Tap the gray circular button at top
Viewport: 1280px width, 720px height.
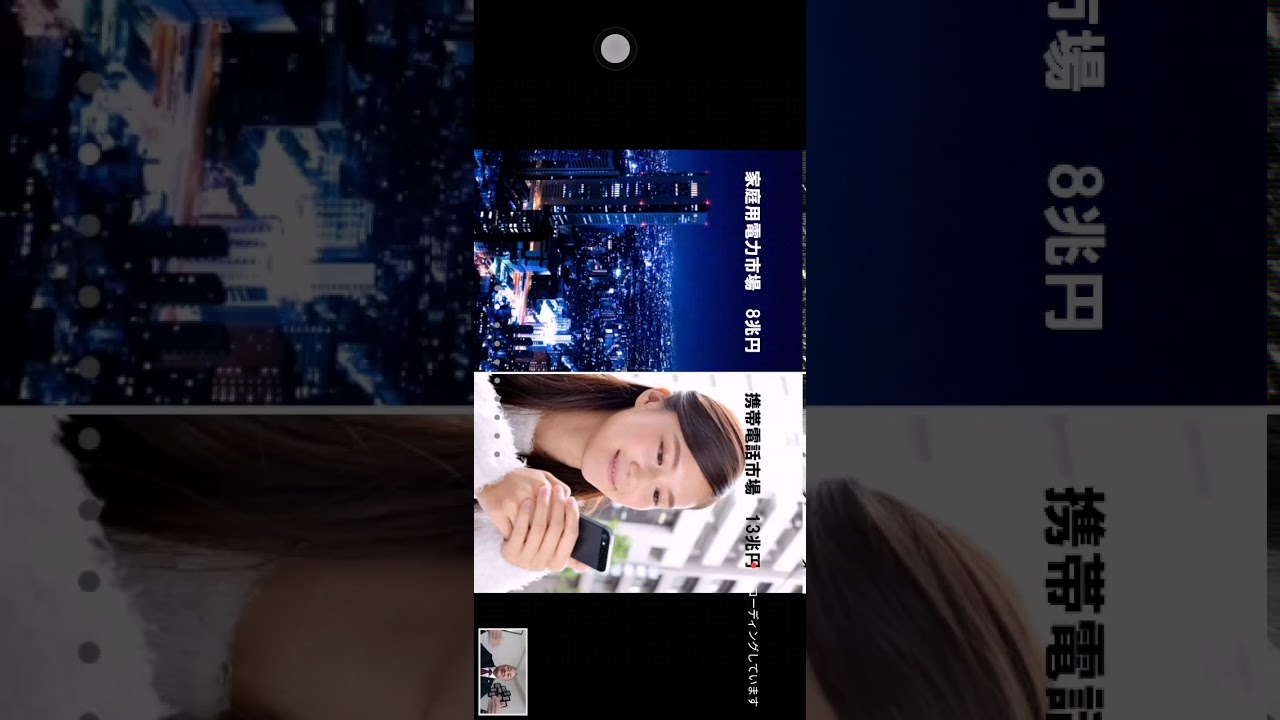pos(615,48)
